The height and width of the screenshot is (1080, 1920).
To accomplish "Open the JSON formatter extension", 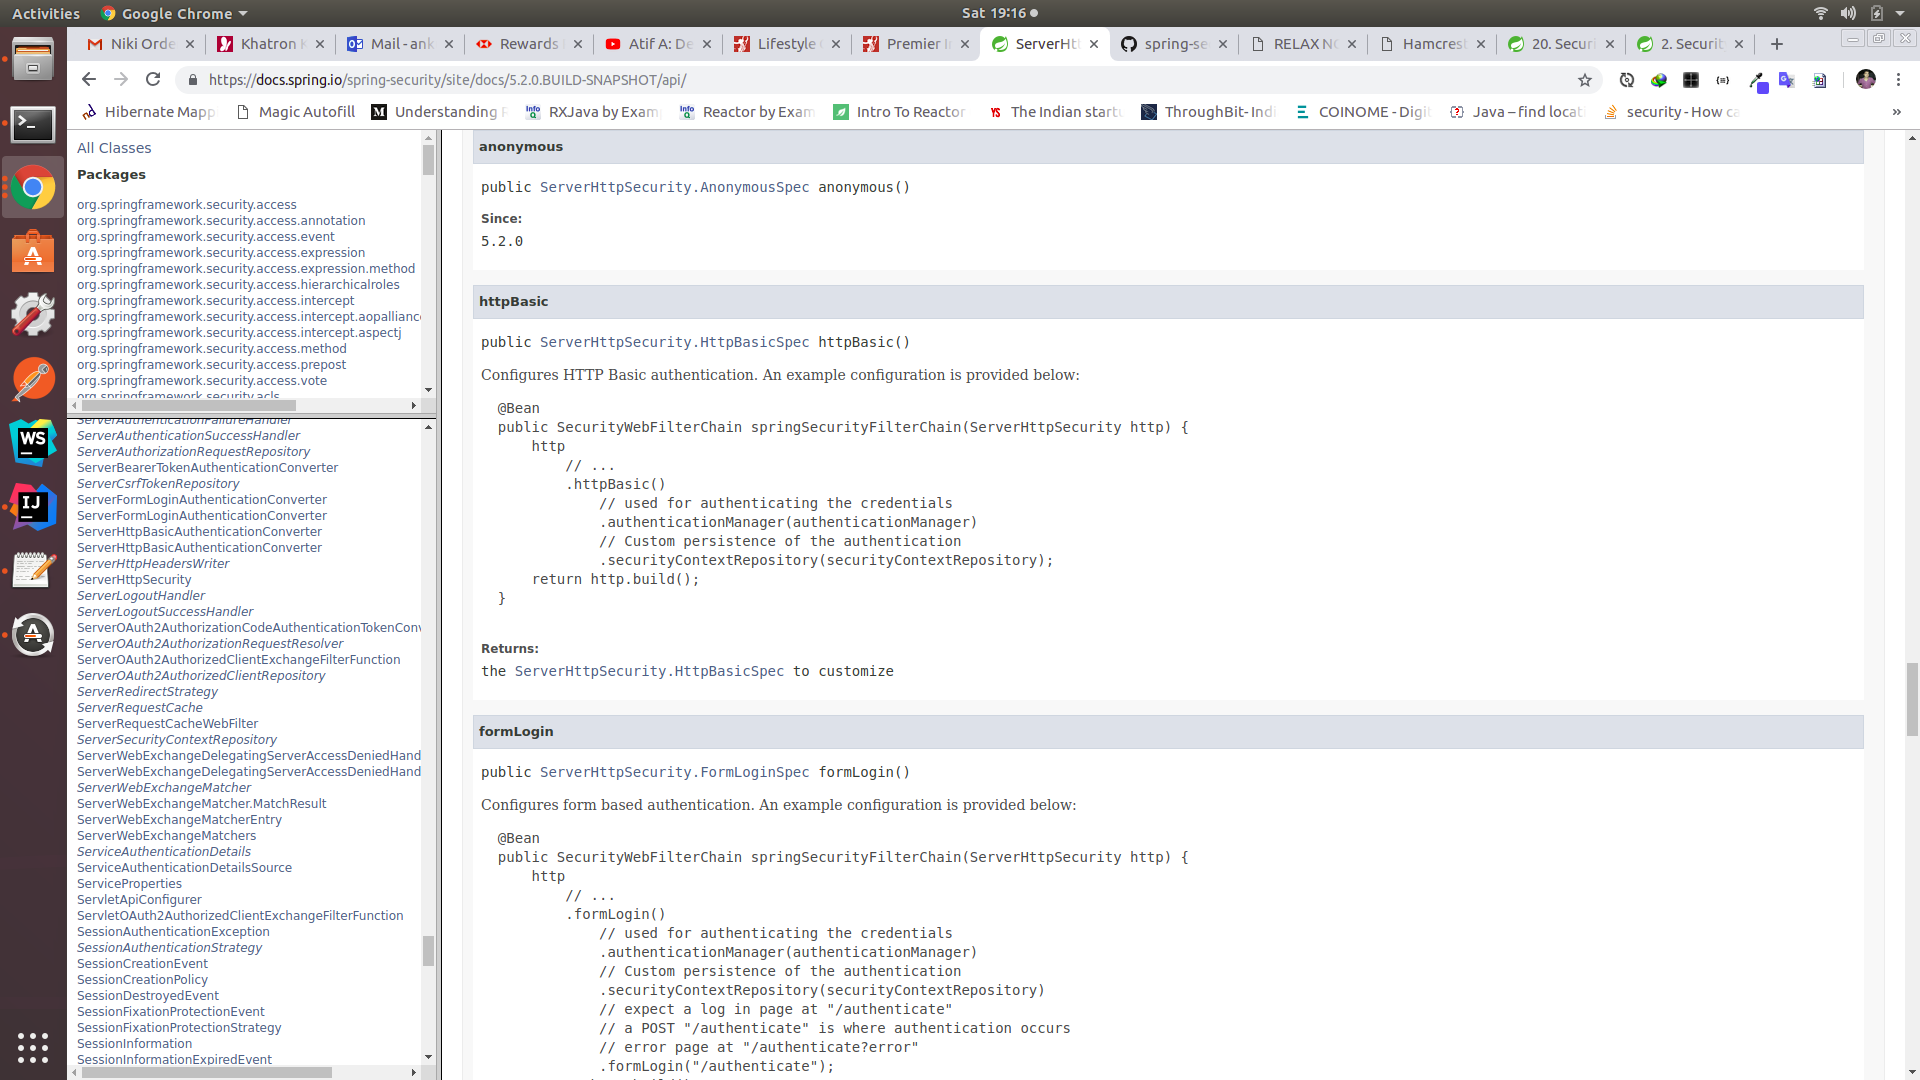I will point(1724,80).
